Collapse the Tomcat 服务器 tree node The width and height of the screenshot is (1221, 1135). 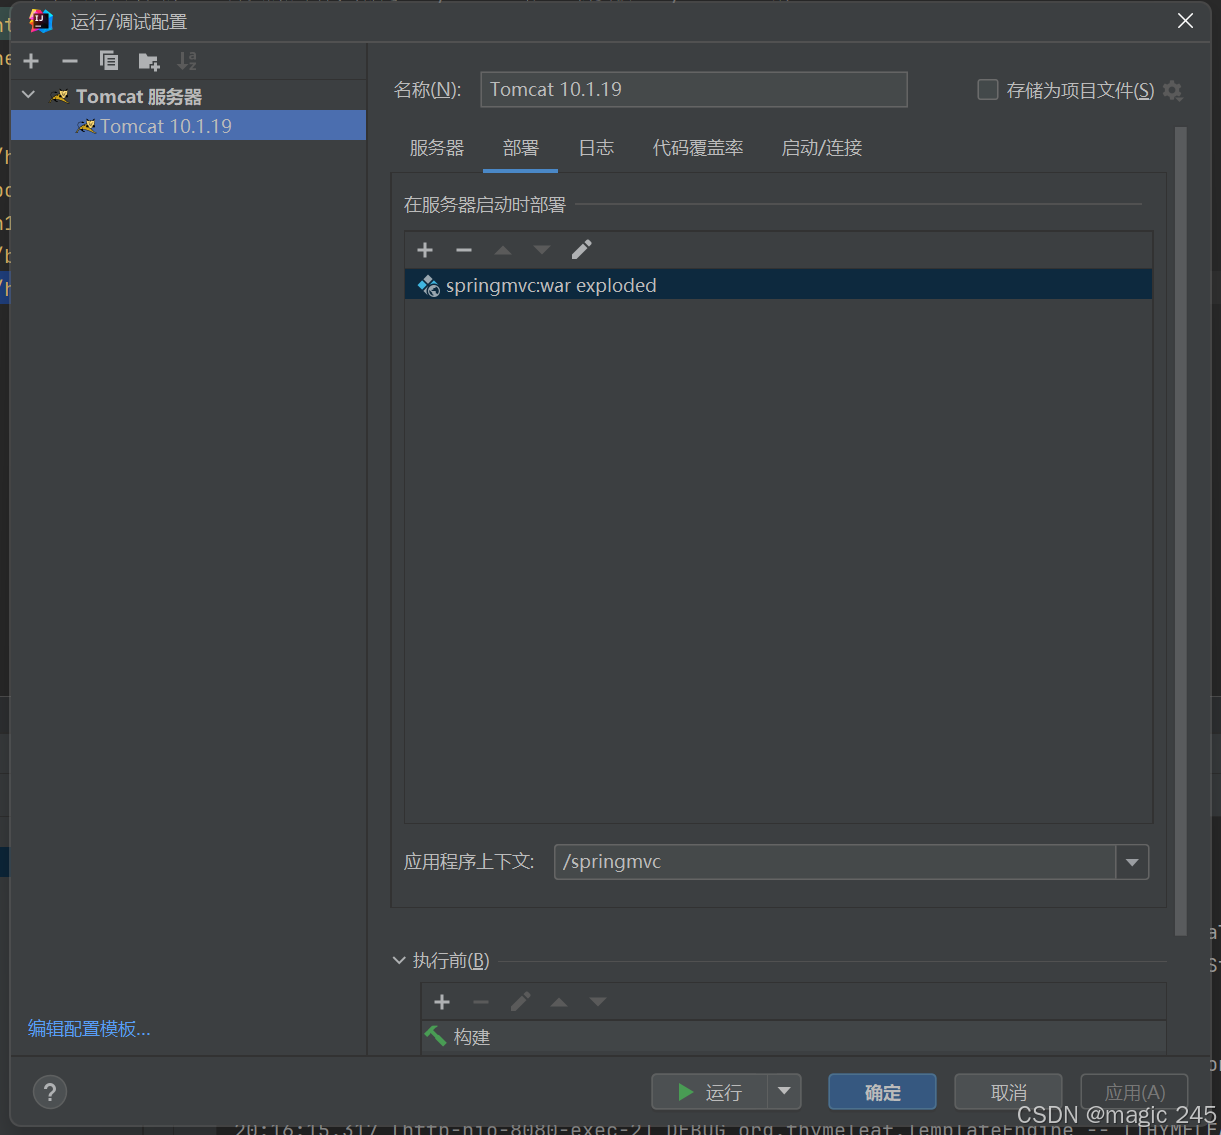point(29,96)
